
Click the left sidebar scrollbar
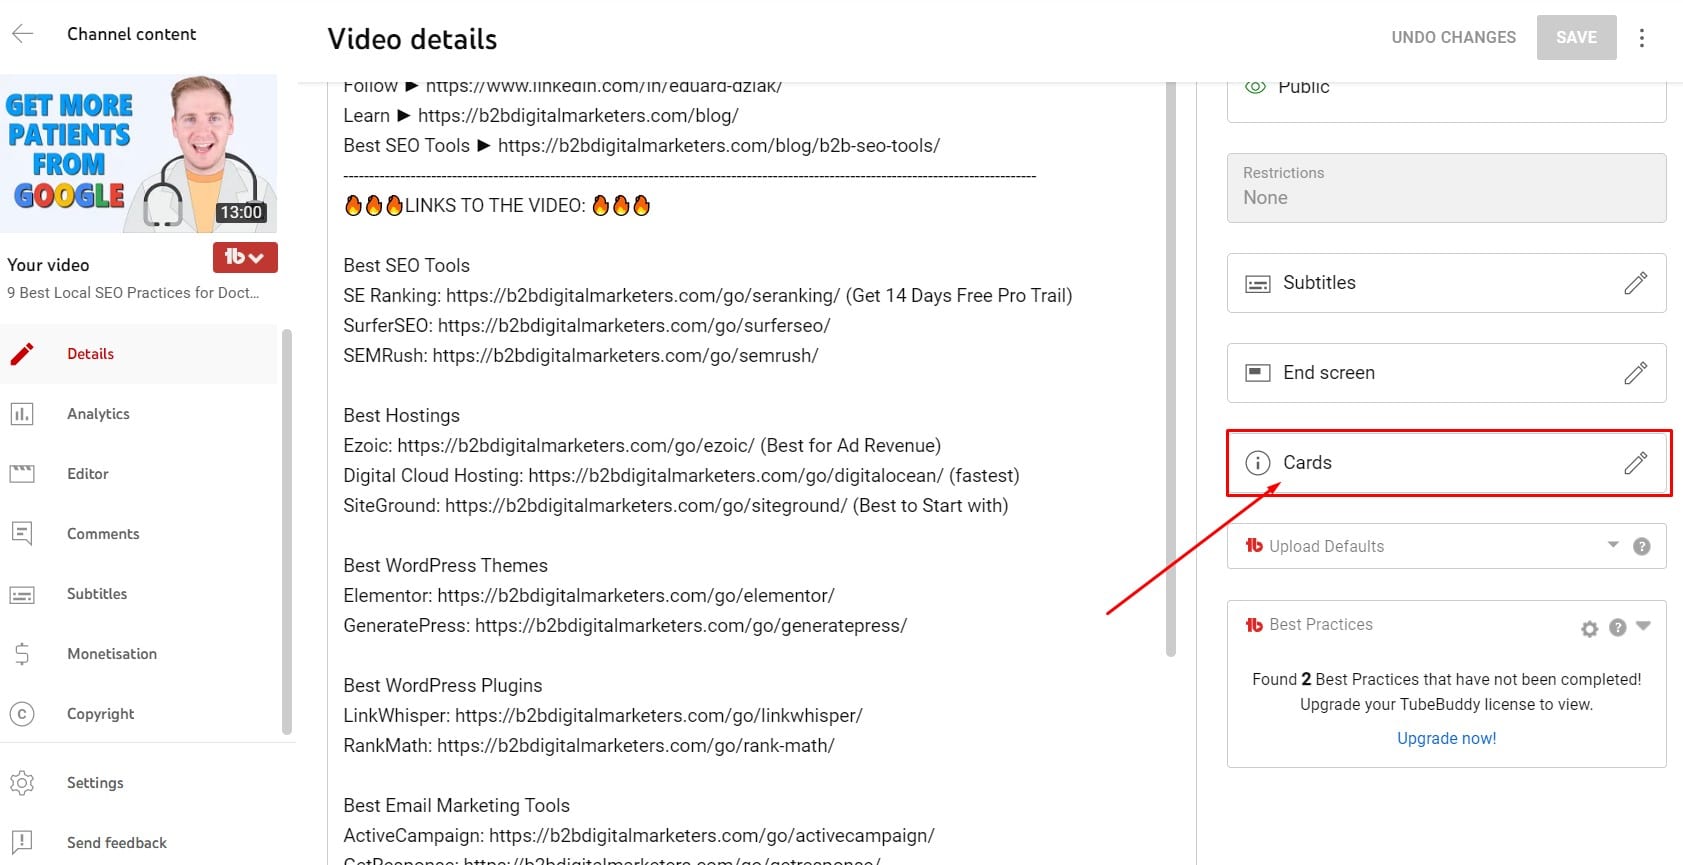[x=287, y=532]
